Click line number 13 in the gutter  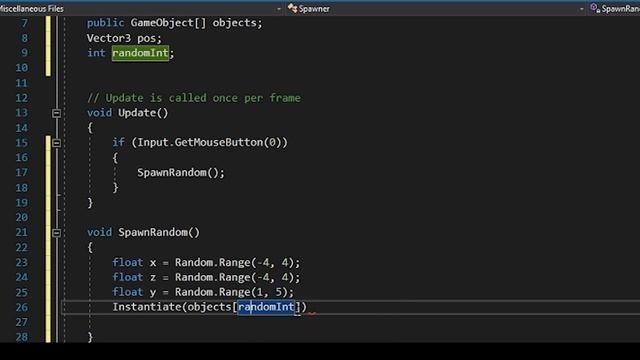click(x=22, y=113)
